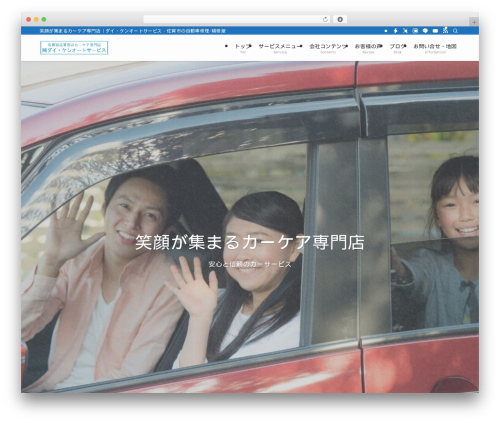Screen dimensions: 500x423
Task: Open the お問い合せ・地図 menu item
Action: pyautogui.click(x=435, y=48)
